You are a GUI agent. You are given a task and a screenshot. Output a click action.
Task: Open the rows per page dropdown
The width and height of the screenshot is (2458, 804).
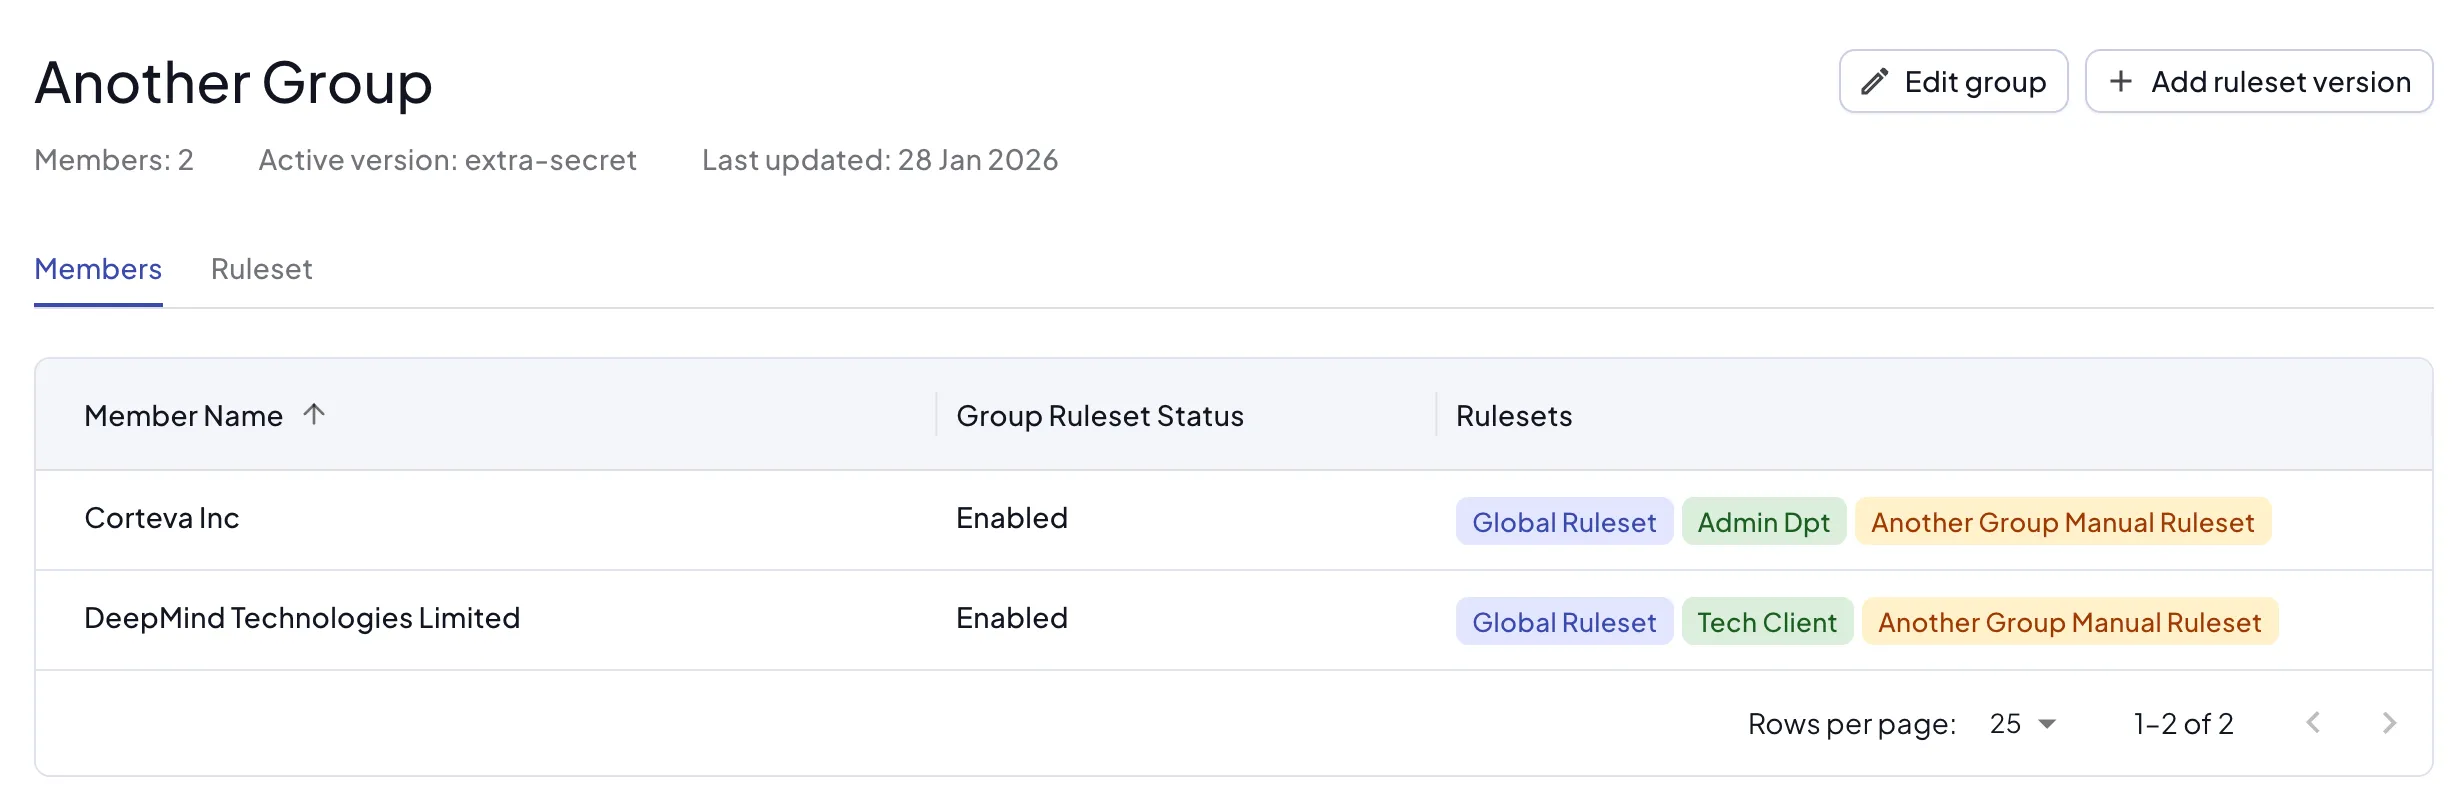coord(2023,723)
